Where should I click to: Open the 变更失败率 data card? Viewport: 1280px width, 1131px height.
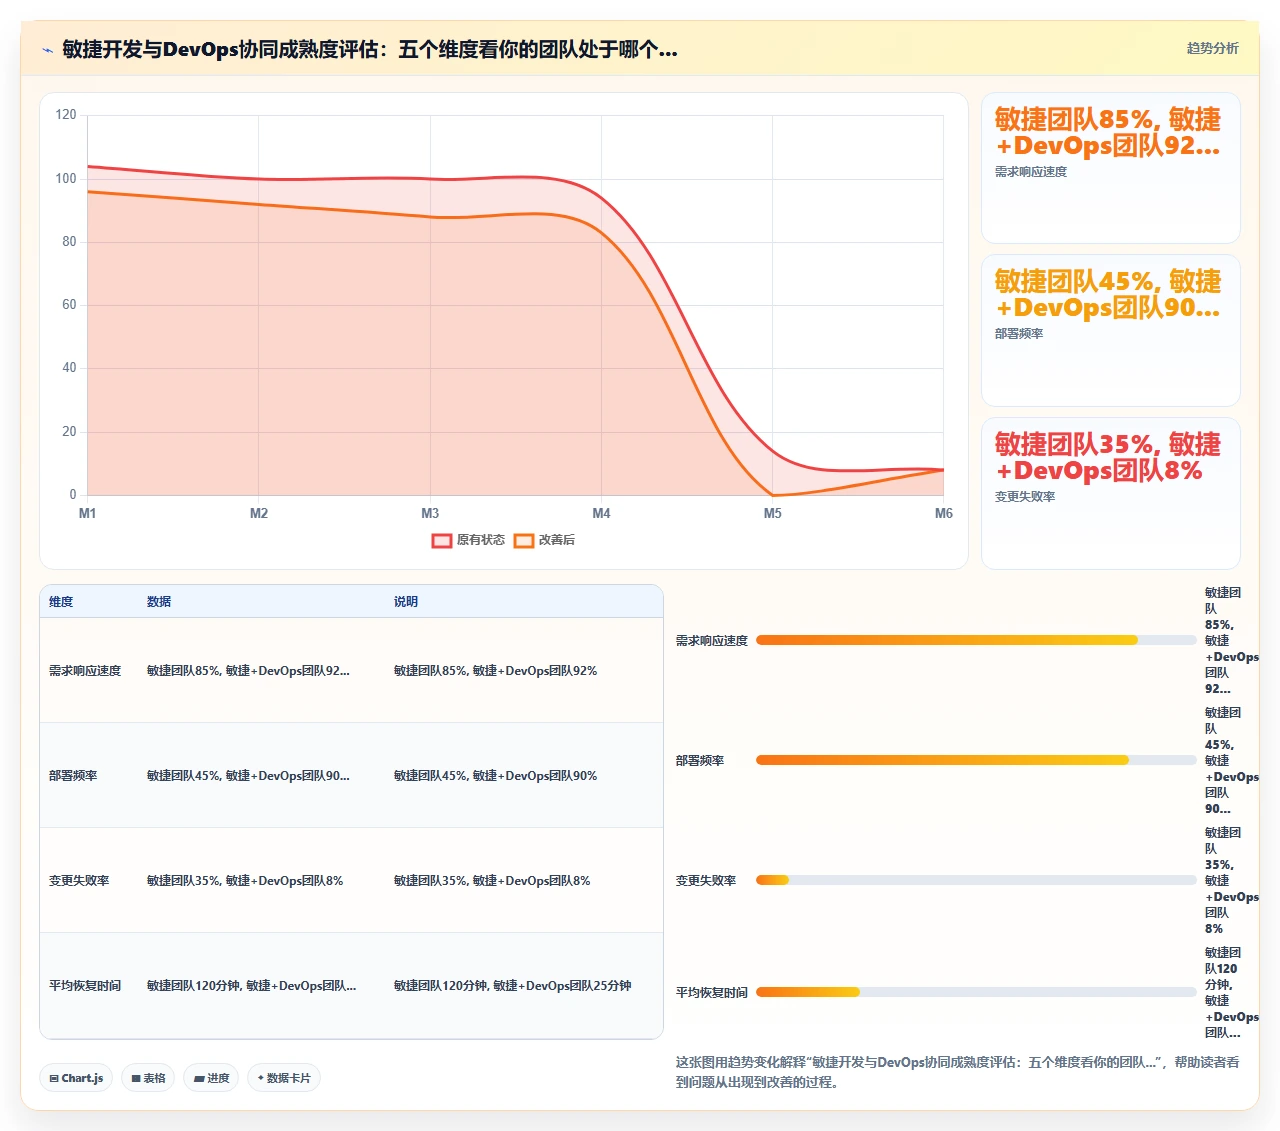point(1110,493)
